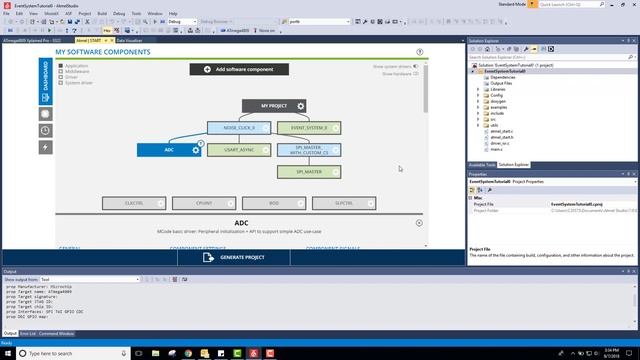Open the Debug menu

pos(119,13)
